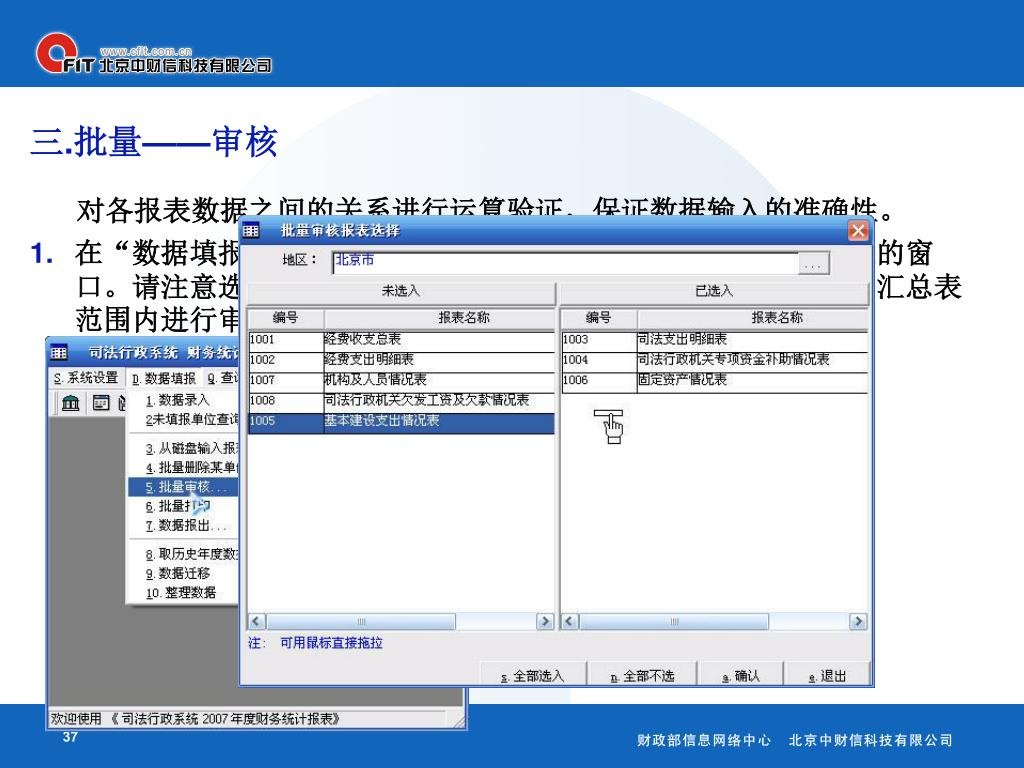This screenshot has height=768, width=1024.
Task: Select row 1001 经费收支总表
Action: pos(401,340)
